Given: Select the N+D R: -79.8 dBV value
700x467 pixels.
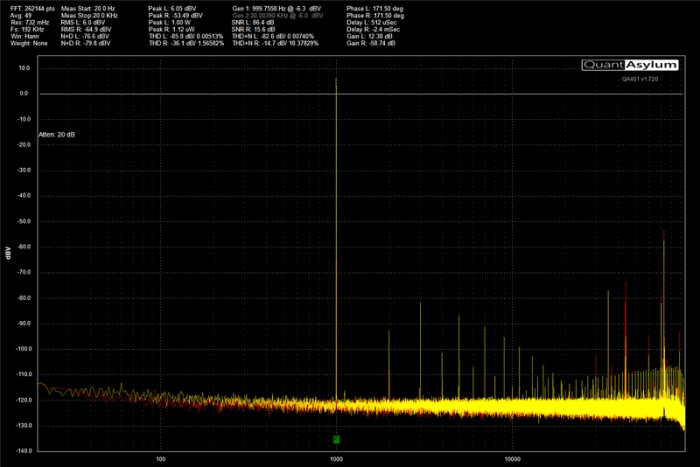Looking at the screenshot, I should [86, 43].
